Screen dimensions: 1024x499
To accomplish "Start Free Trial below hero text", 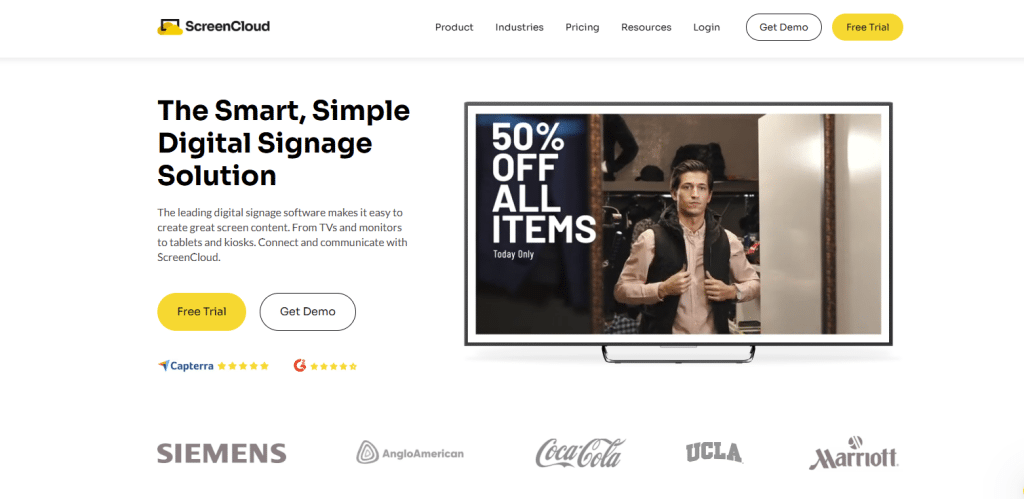I will point(202,312).
